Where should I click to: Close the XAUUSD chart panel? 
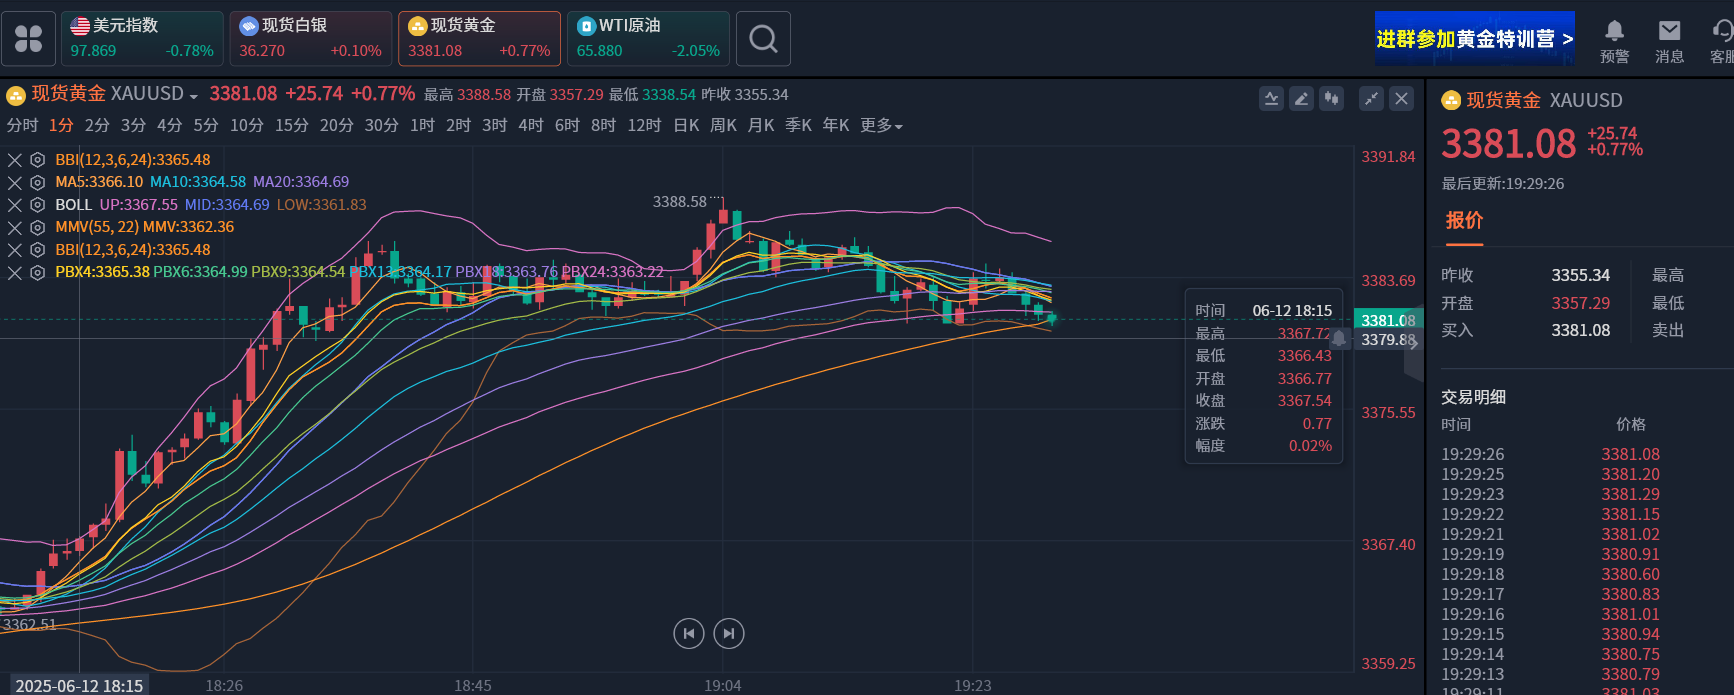point(1401,98)
